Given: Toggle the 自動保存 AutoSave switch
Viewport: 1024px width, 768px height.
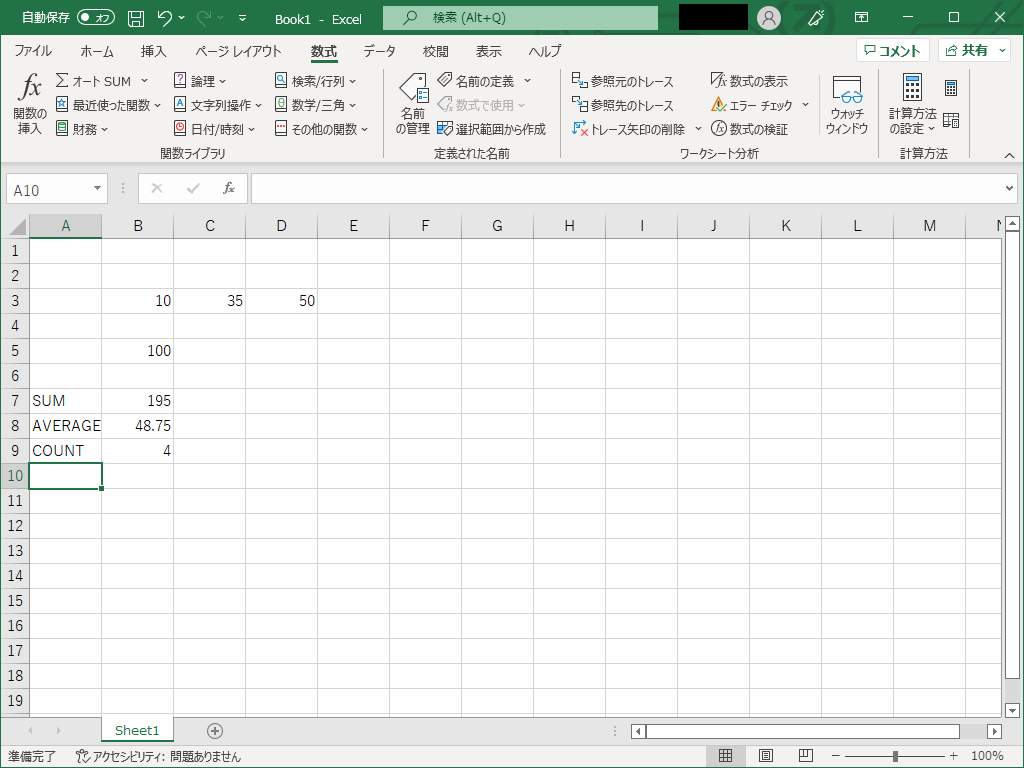Looking at the screenshot, I should (x=95, y=18).
